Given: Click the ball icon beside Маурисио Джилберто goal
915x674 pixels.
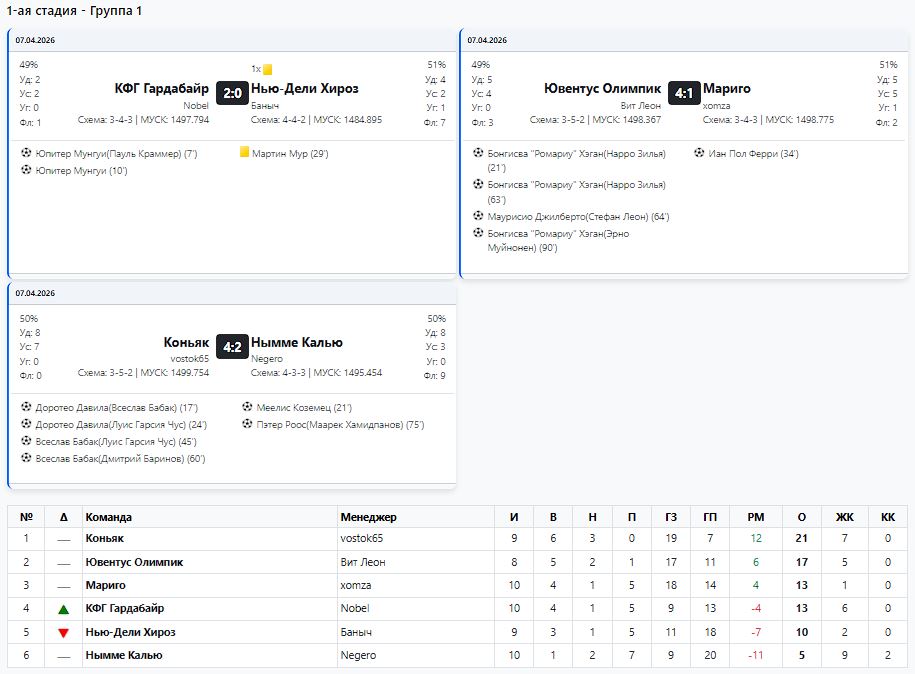Looking at the screenshot, I should click(x=478, y=216).
